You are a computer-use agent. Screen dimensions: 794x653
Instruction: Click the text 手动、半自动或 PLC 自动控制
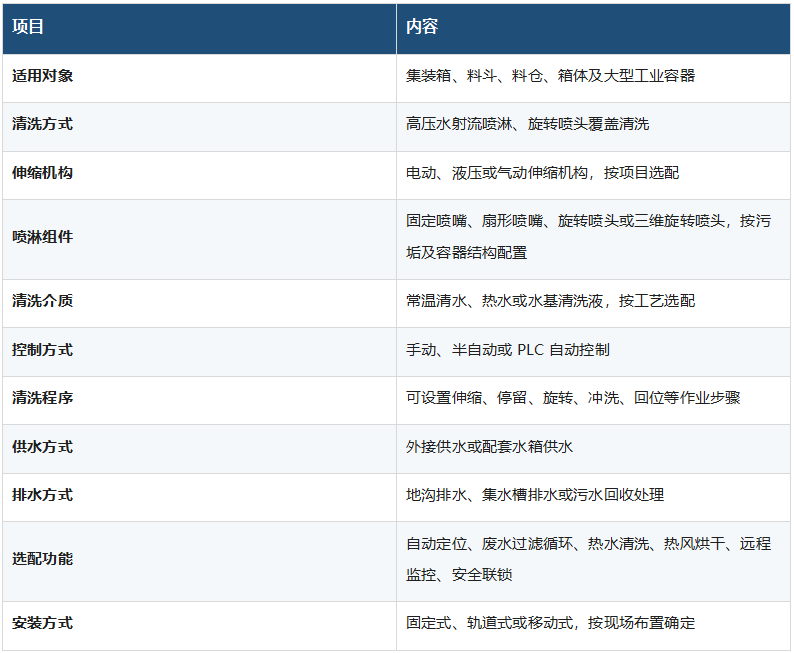(x=507, y=350)
